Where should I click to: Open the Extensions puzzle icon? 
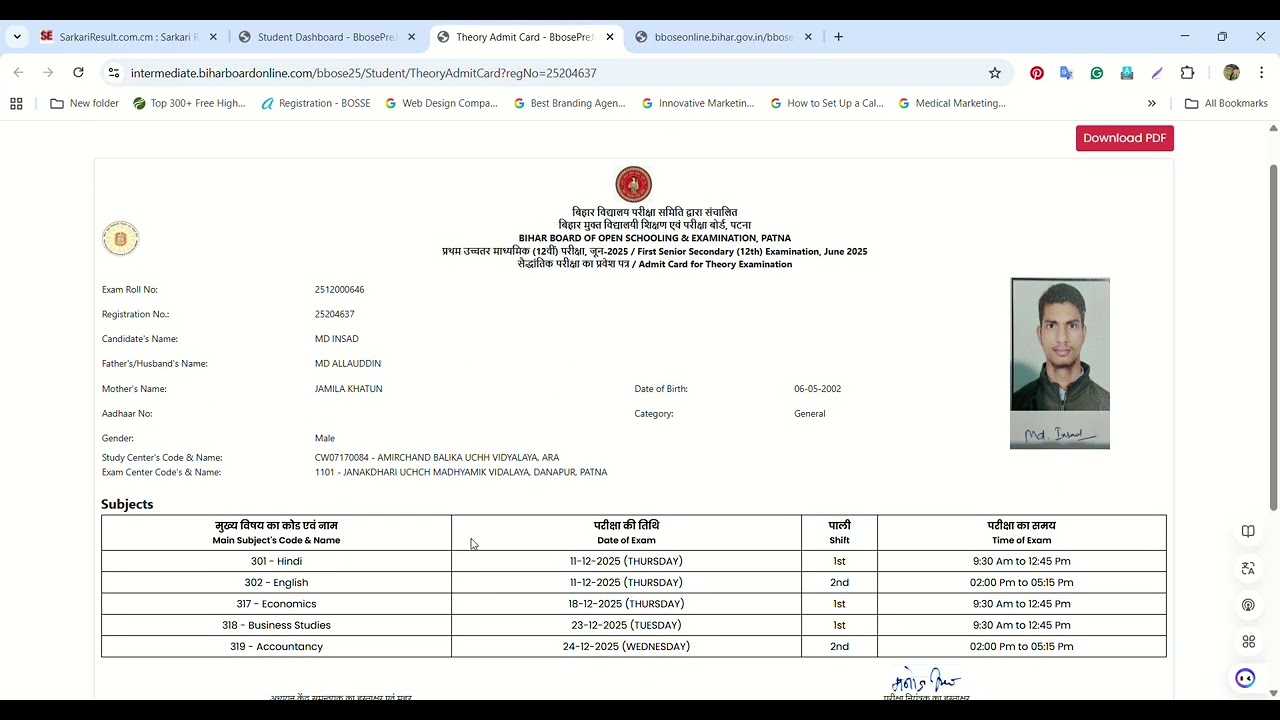coord(1187,73)
